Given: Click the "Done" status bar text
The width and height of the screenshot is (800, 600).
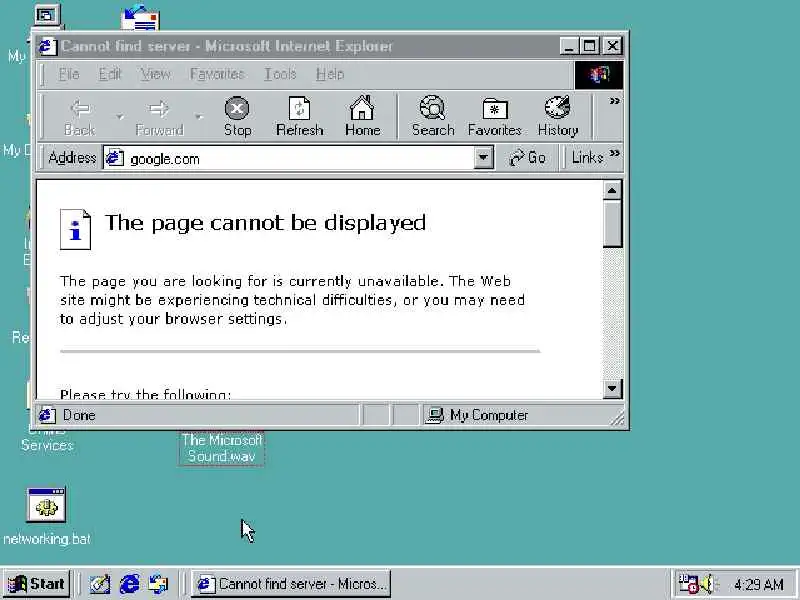Looking at the screenshot, I should 79,415.
